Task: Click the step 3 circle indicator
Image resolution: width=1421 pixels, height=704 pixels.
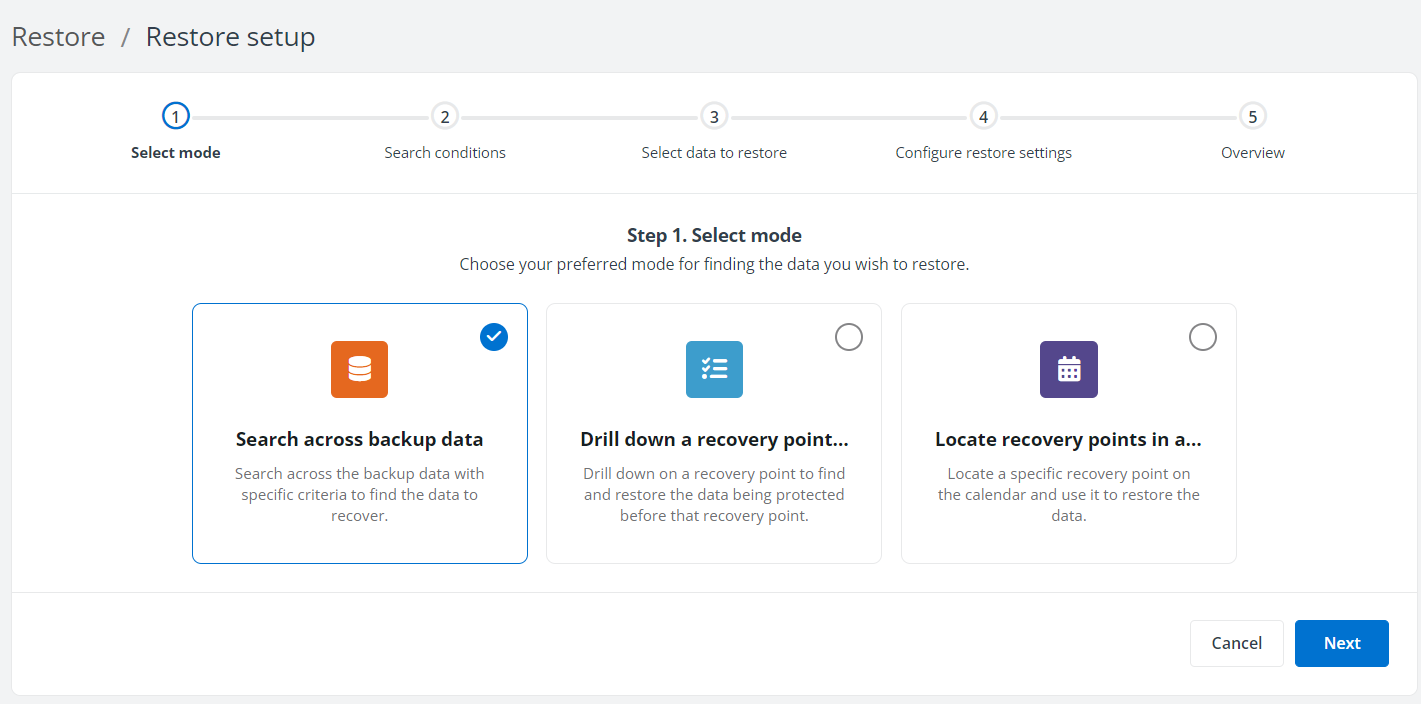Action: [x=713, y=117]
